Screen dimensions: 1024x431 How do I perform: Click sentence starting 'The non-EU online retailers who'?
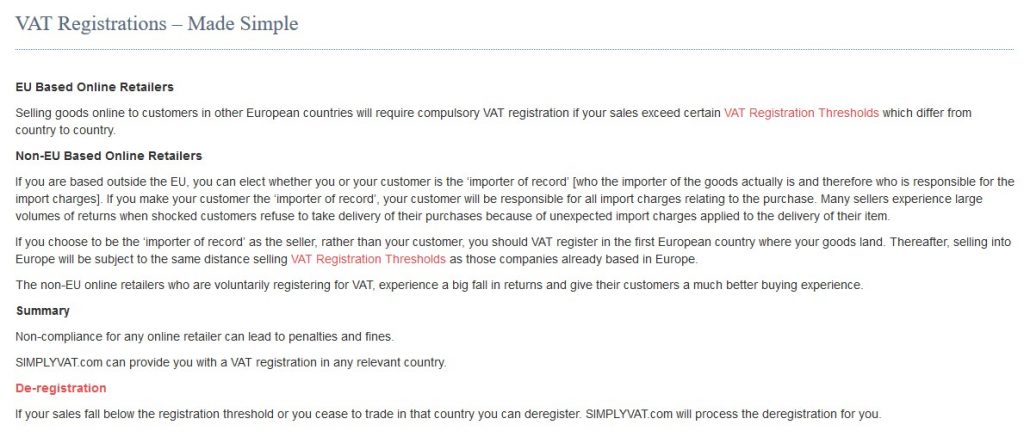tap(439, 285)
